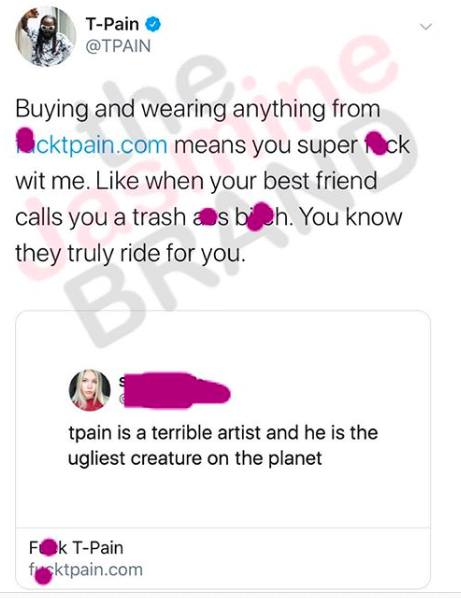The width and height of the screenshot is (461, 598).
Task: Click the T-Pain display name
Action: click(112, 24)
